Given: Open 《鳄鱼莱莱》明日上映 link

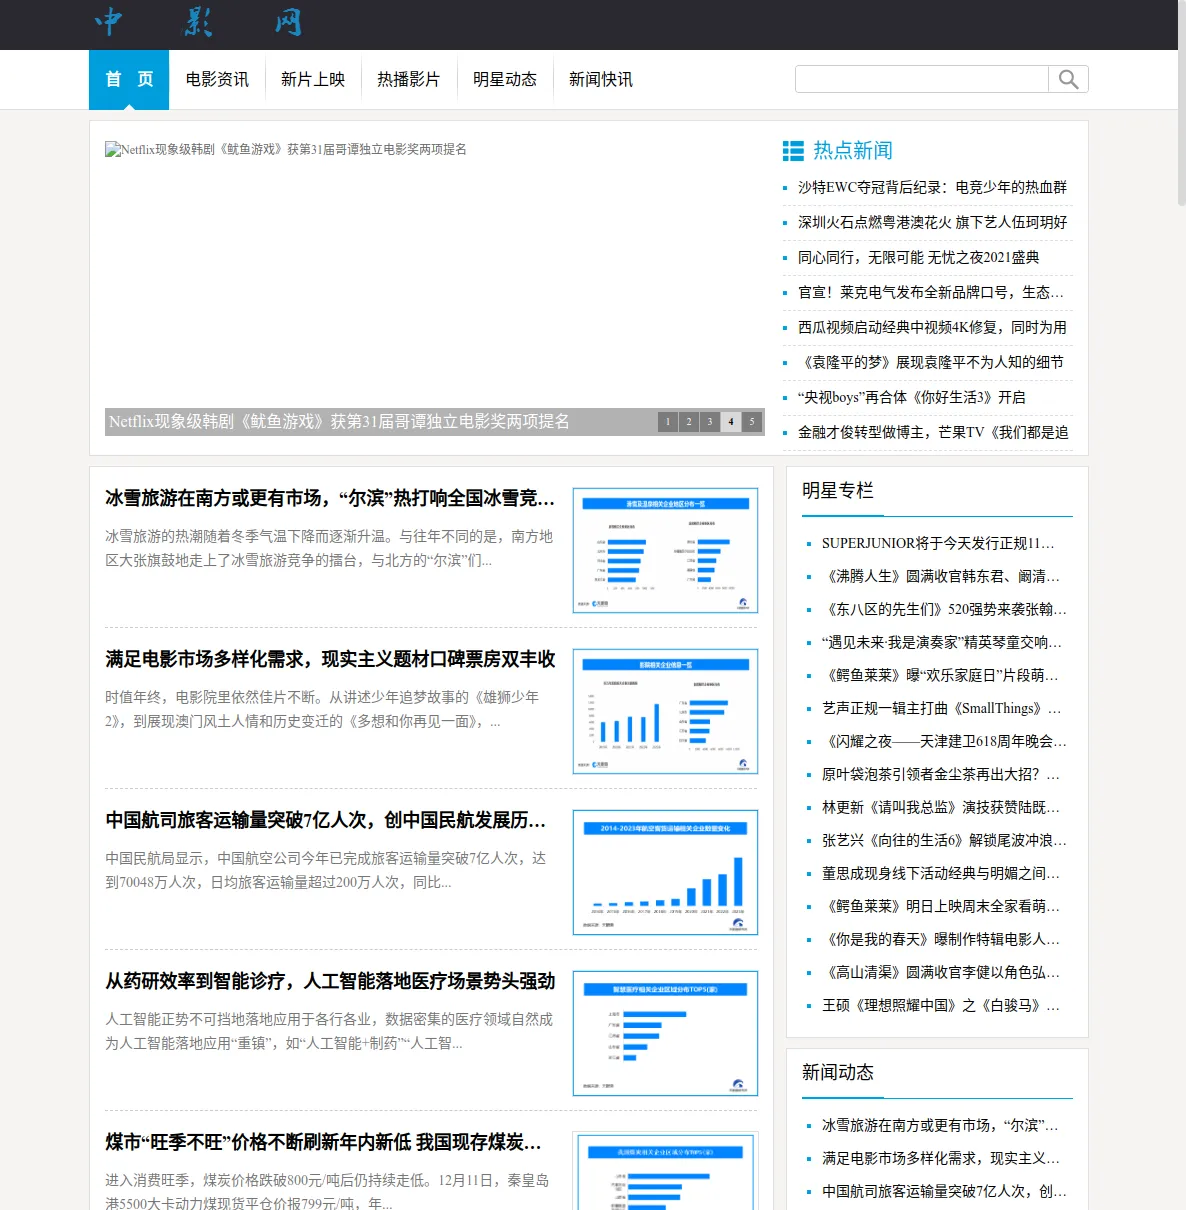Looking at the screenshot, I should (x=941, y=906).
